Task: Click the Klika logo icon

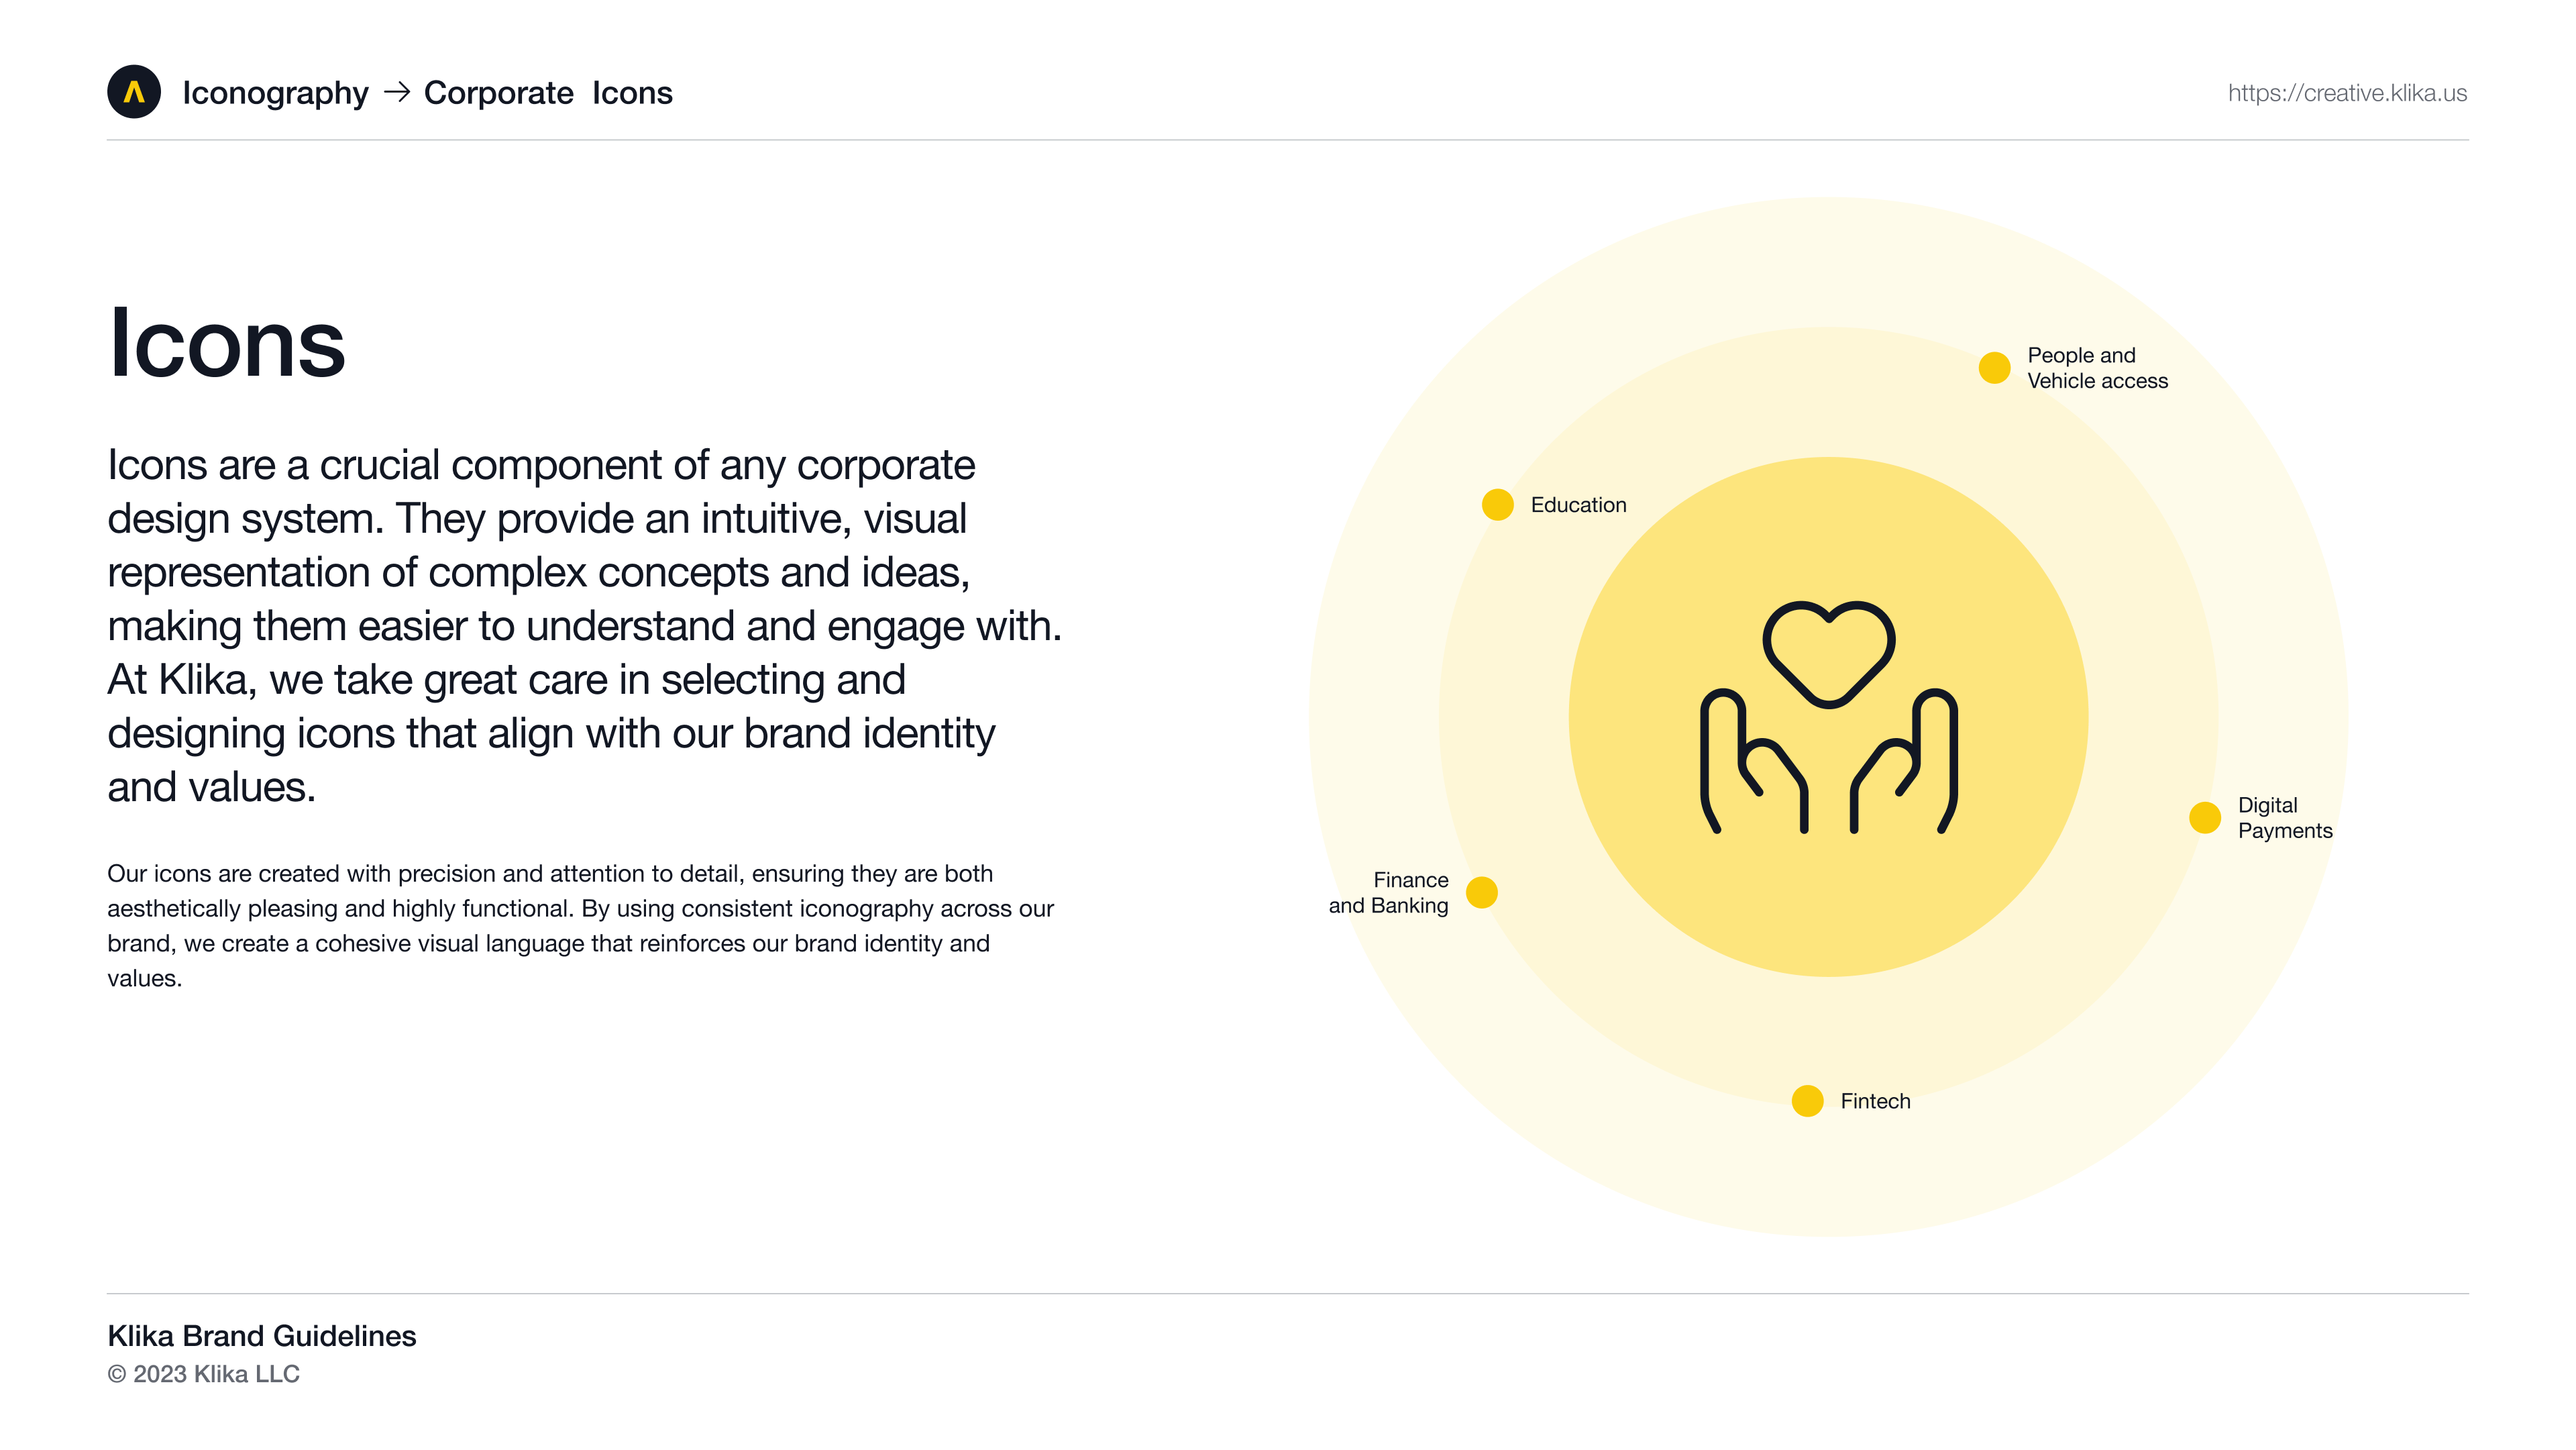Action: pos(134,92)
